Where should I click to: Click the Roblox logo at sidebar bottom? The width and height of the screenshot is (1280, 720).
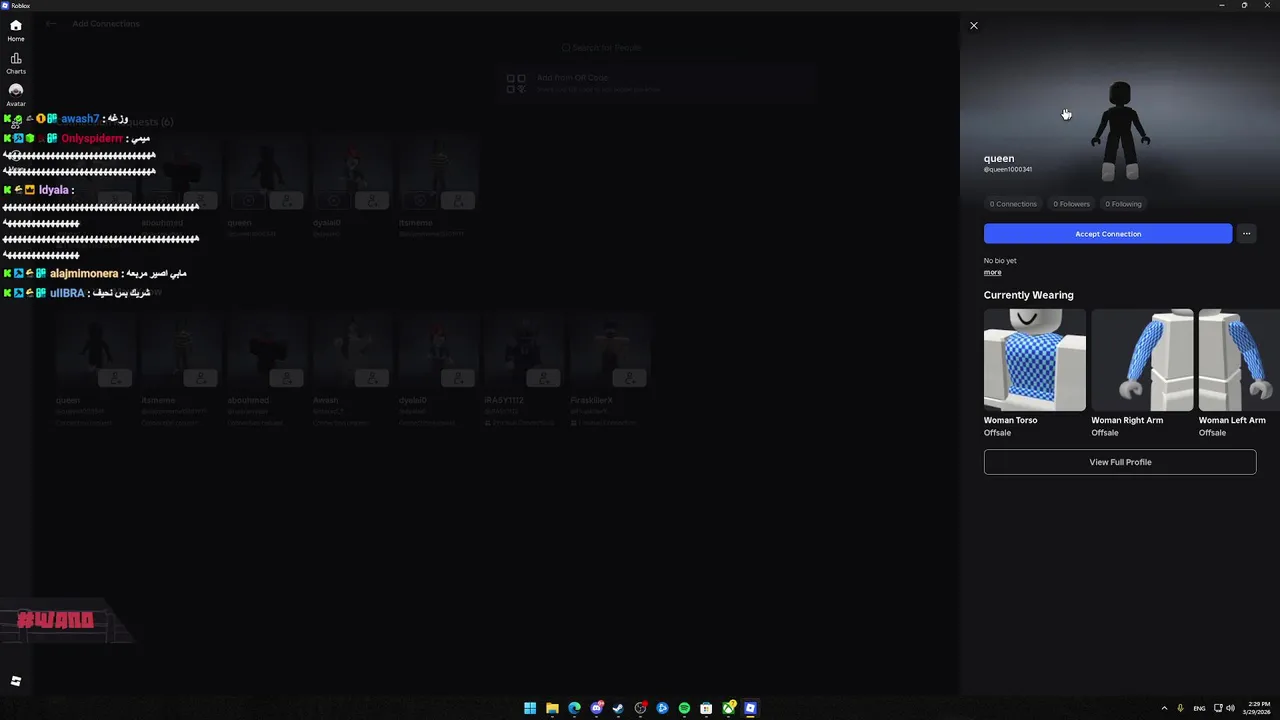pos(16,681)
